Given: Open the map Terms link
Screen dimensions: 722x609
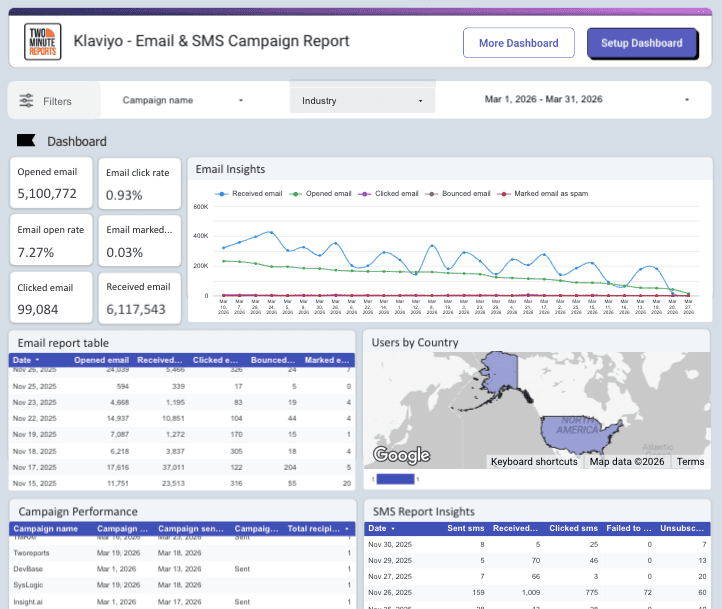Looking at the screenshot, I should click(690, 462).
